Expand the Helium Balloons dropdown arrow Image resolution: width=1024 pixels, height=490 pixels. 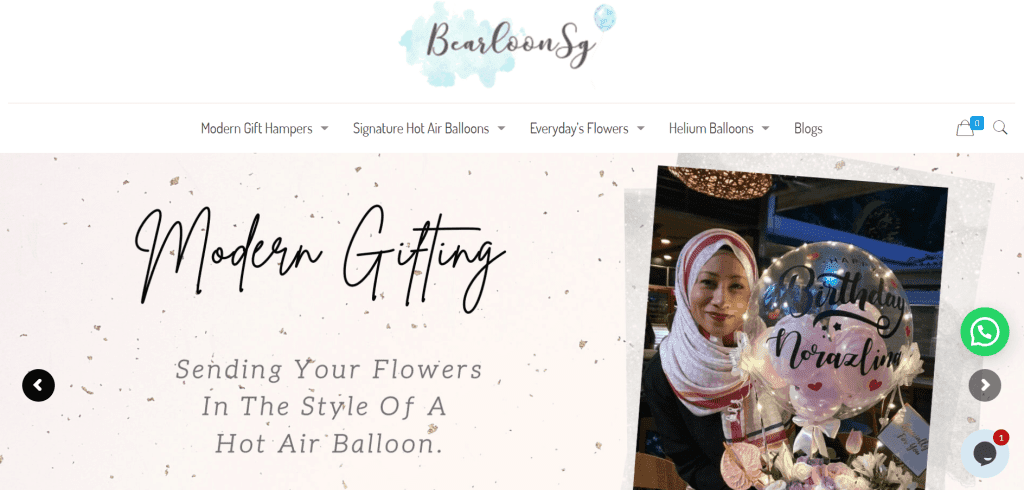pos(765,129)
